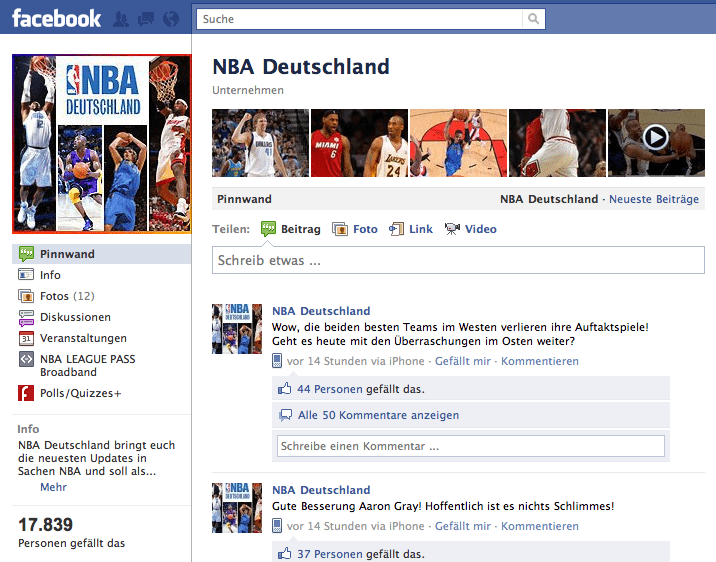Click the Diskussionen chat icon
Viewport: 716px width, 562px height.
26,317
